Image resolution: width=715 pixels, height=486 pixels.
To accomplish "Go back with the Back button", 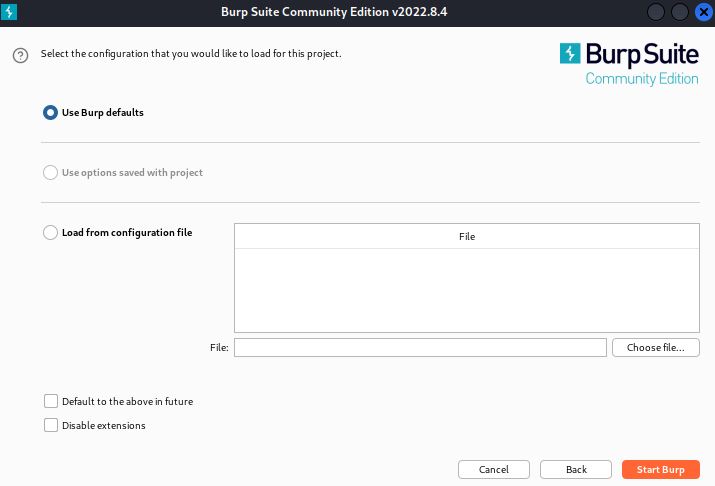I will (x=576, y=470).
